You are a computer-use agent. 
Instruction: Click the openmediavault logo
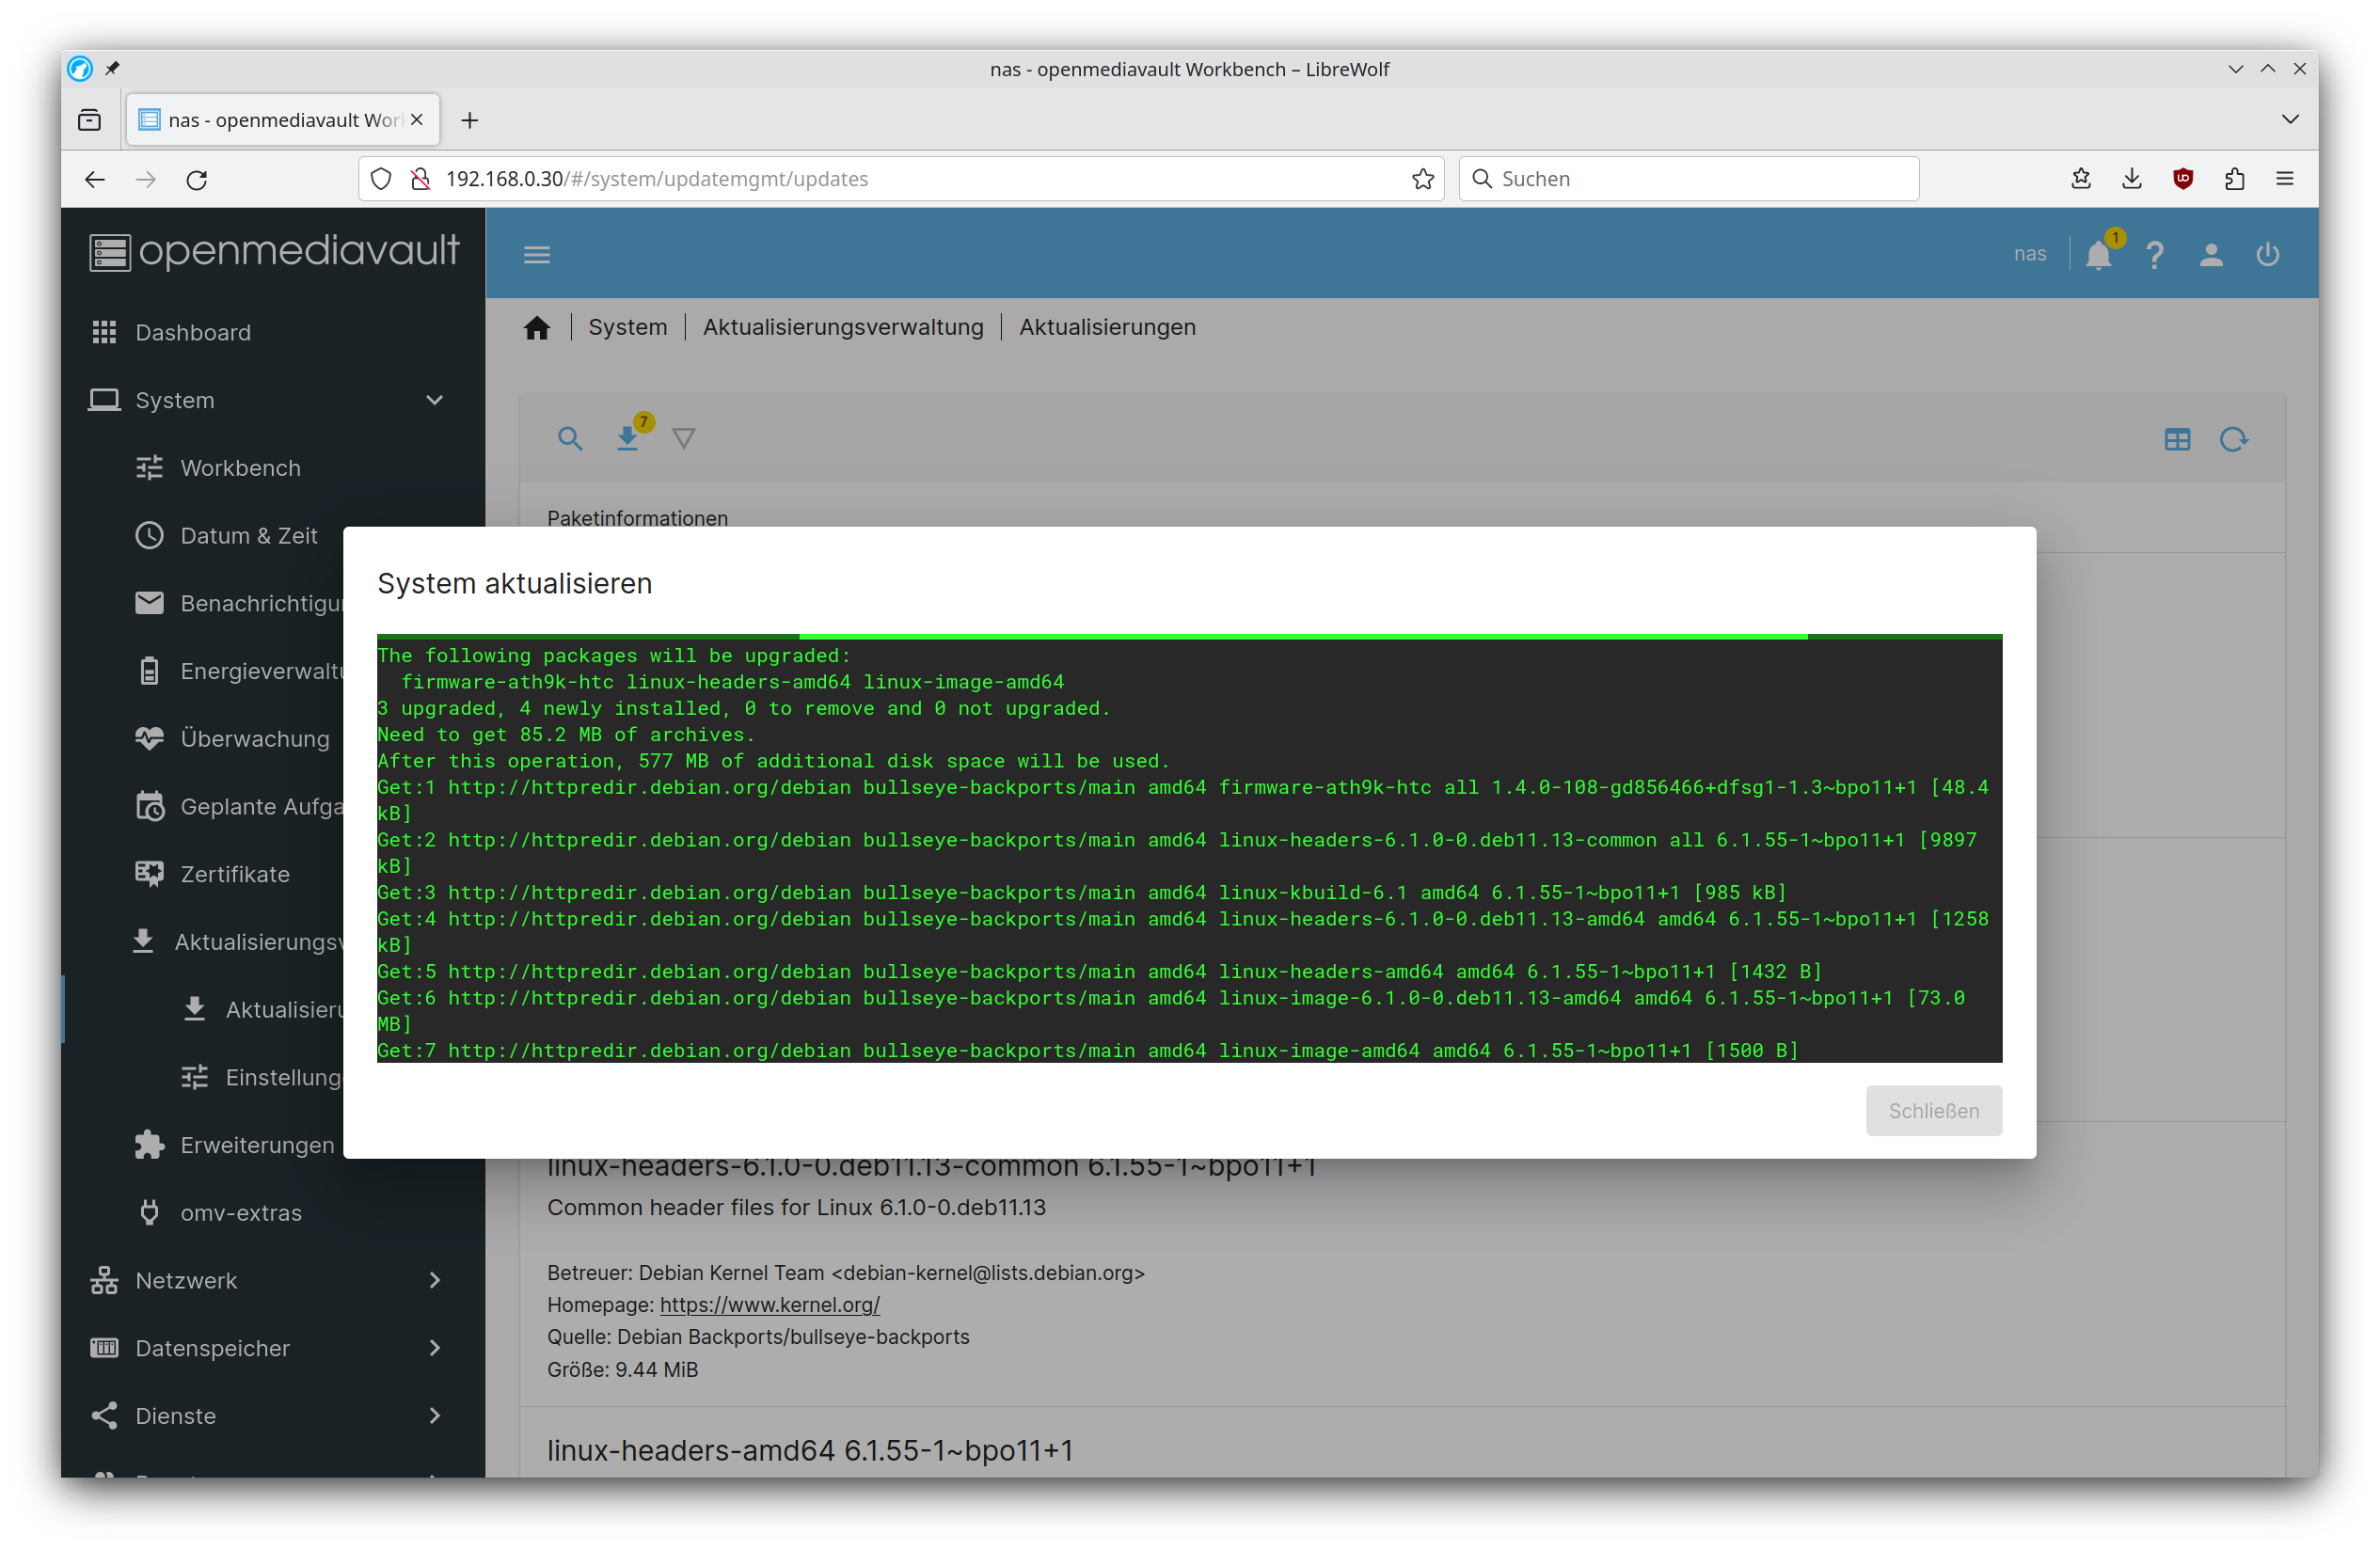[273, 251]
